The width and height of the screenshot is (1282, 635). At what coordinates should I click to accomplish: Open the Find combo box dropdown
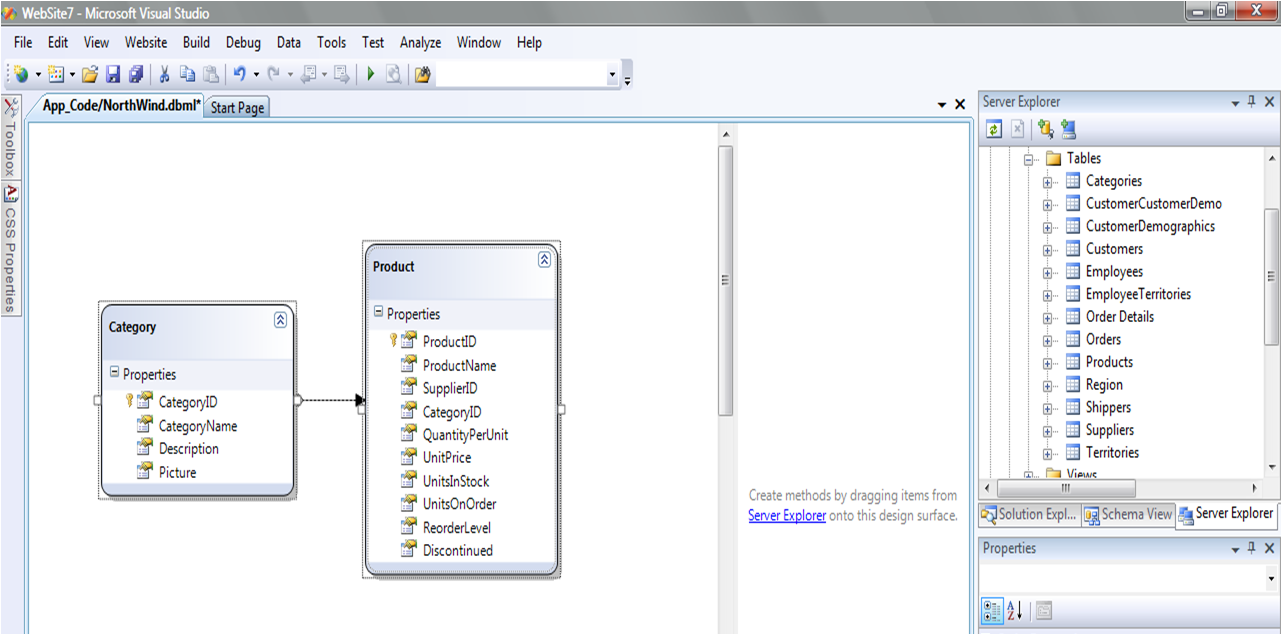[612, 75]
